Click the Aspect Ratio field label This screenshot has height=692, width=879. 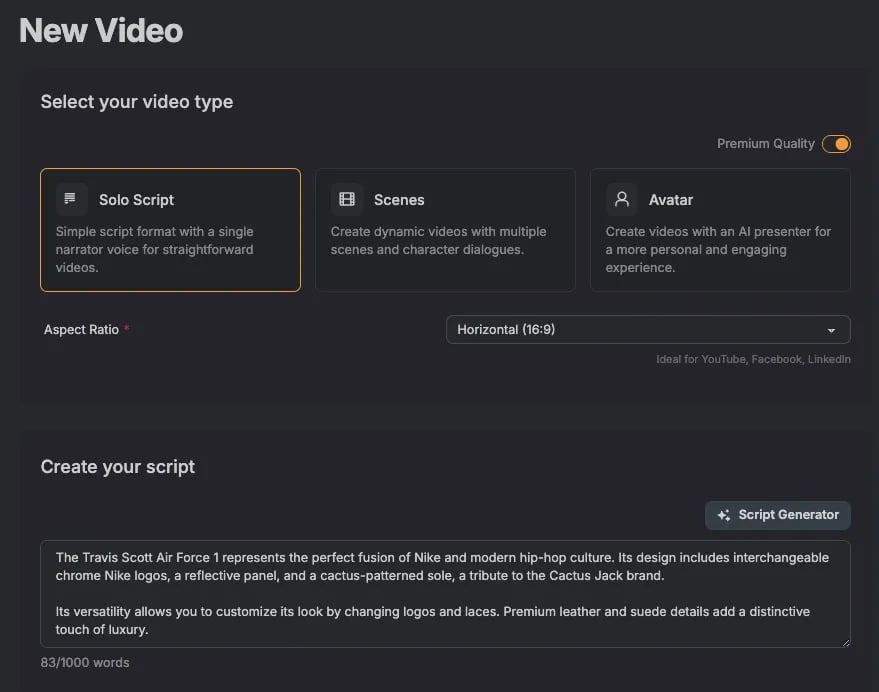pyautogui.click(x=82, y=329)
